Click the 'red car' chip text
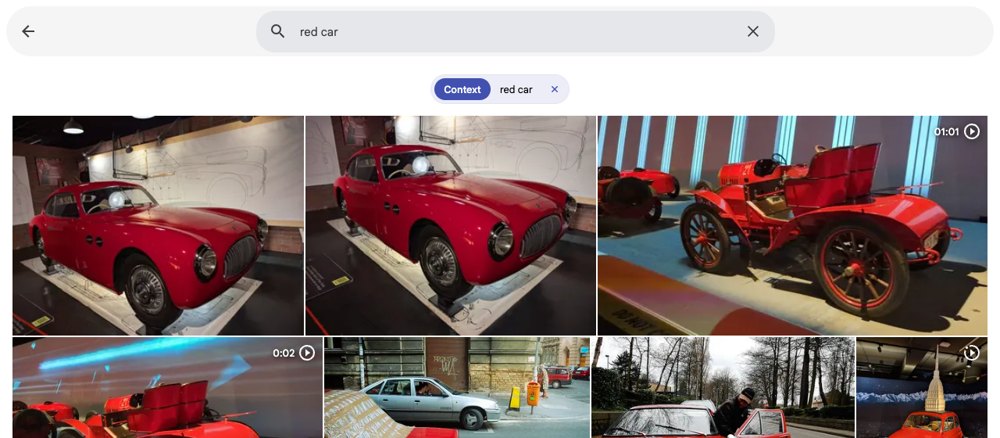The height and width of the screenshot is (438, 1000). pos(516,89)
